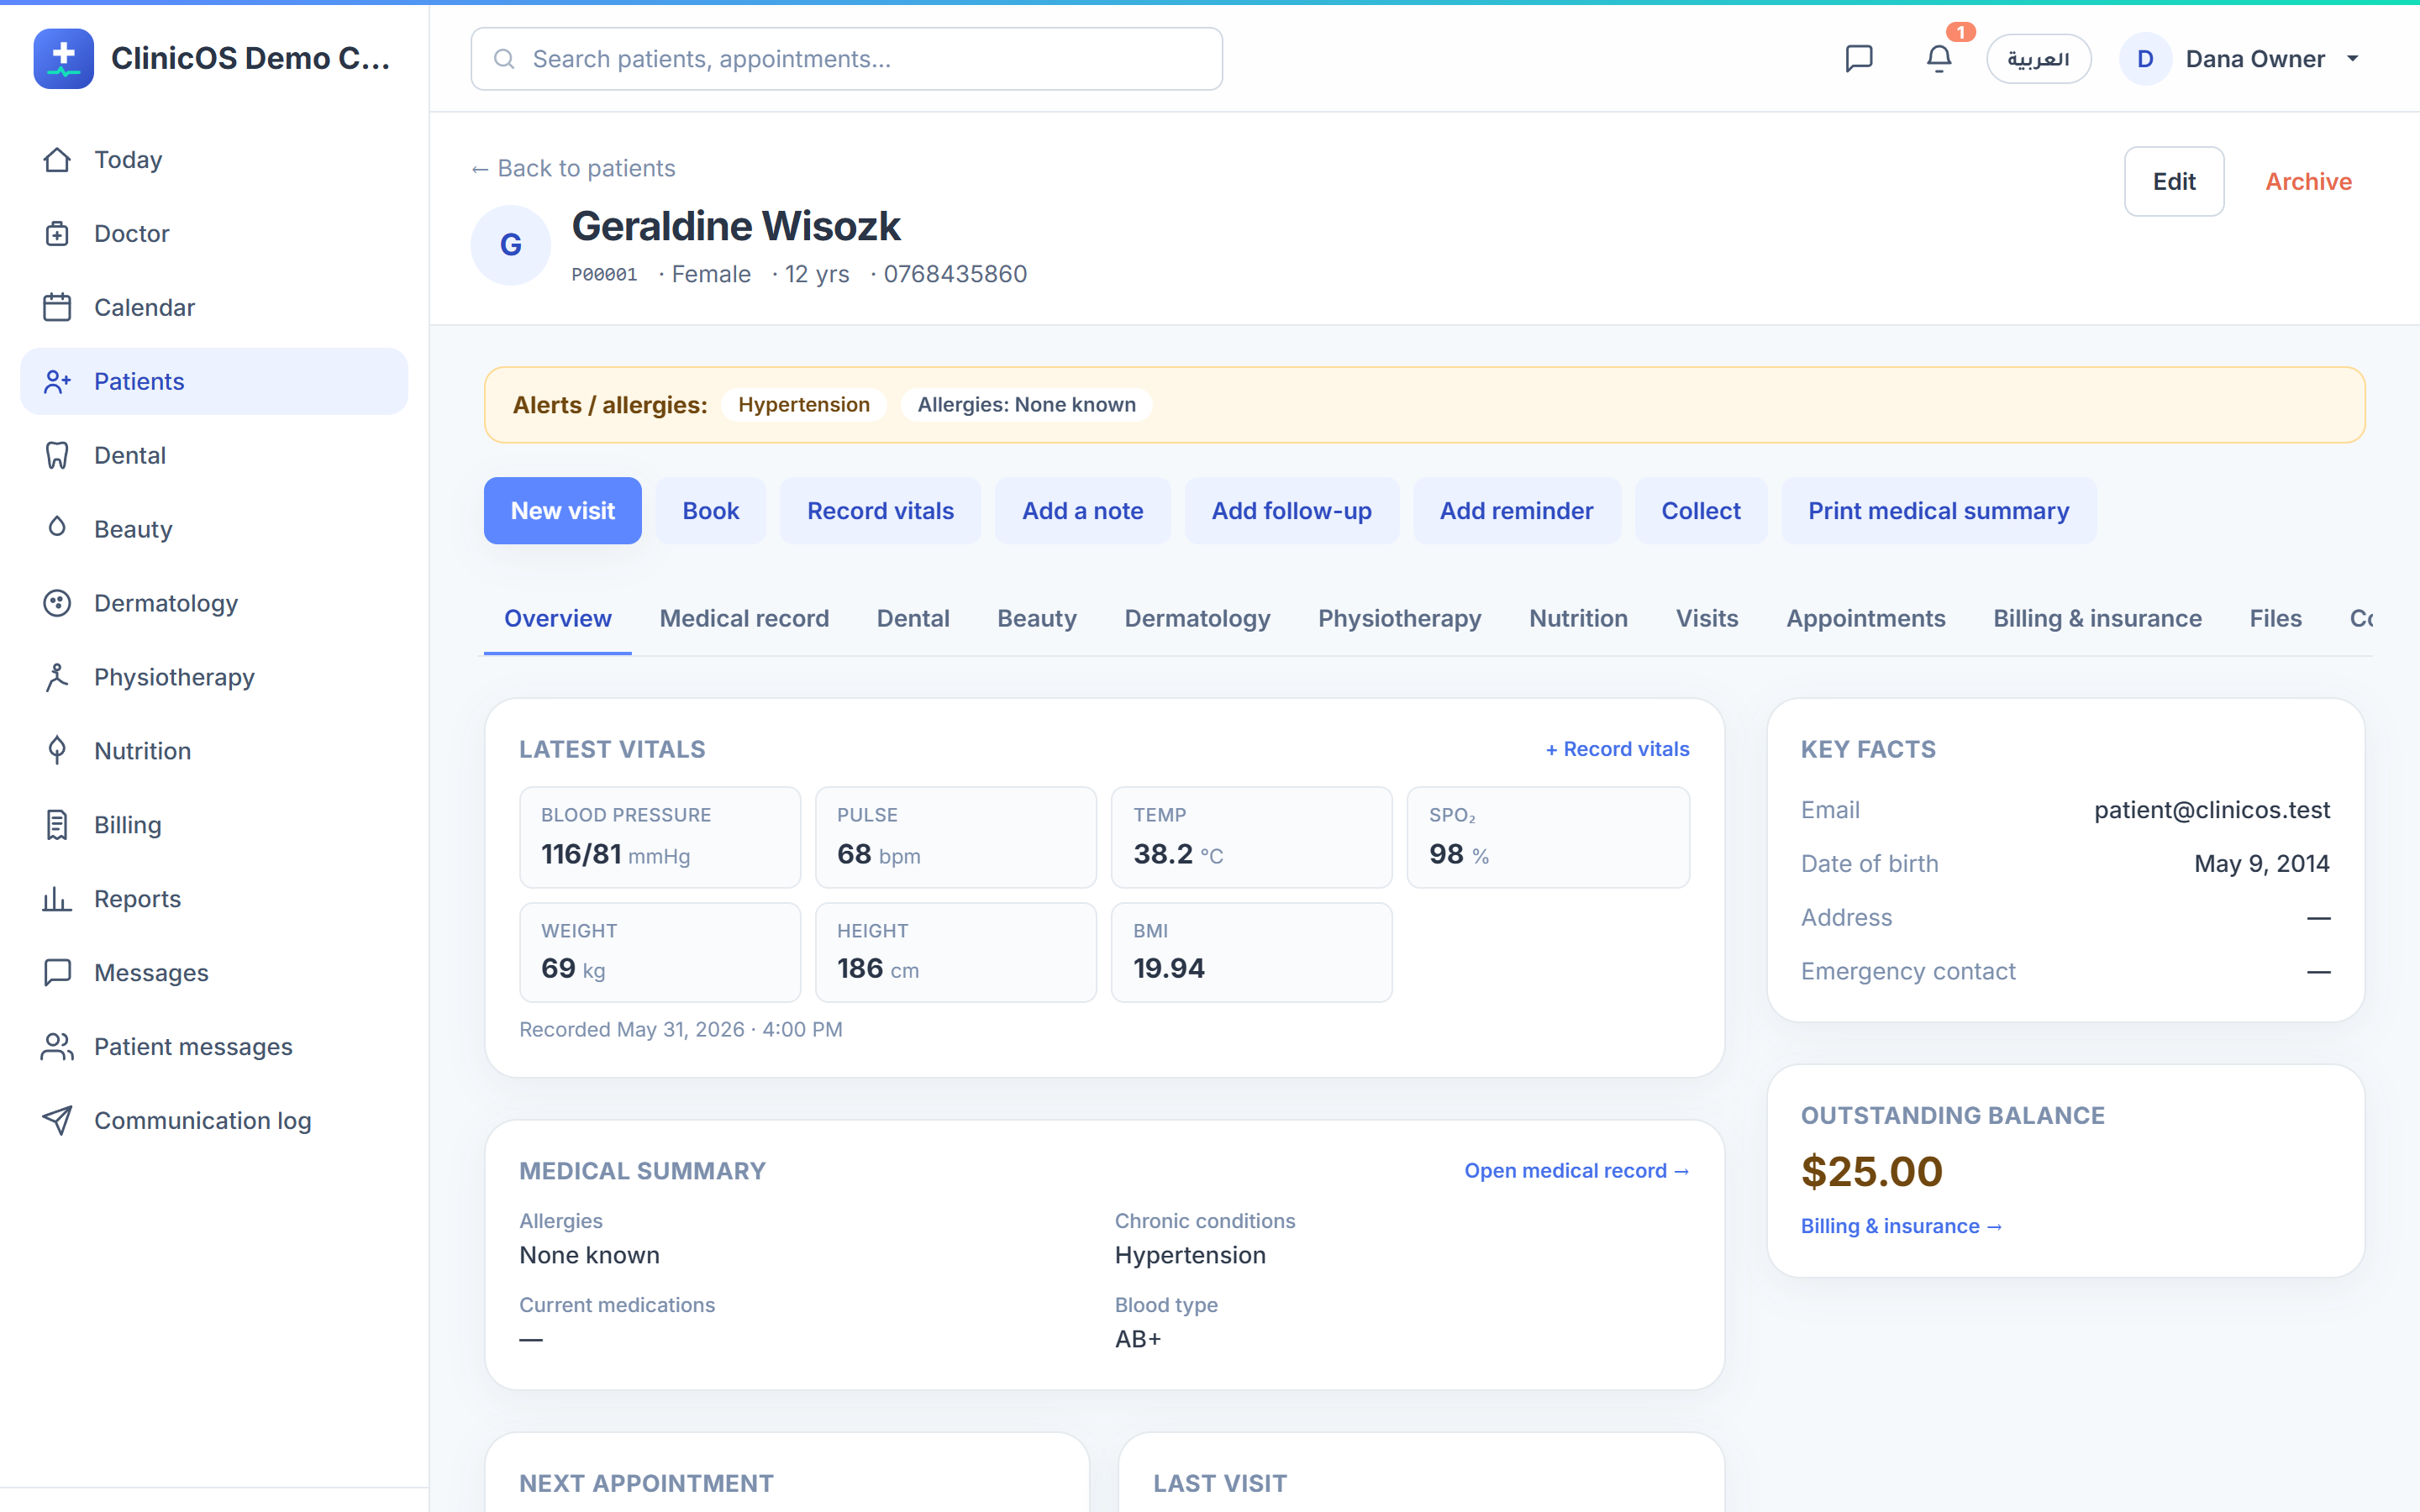This screenshot has width=2420, height=1512.
Task: Open medical record link
Action: (x=1576, y=1171)
